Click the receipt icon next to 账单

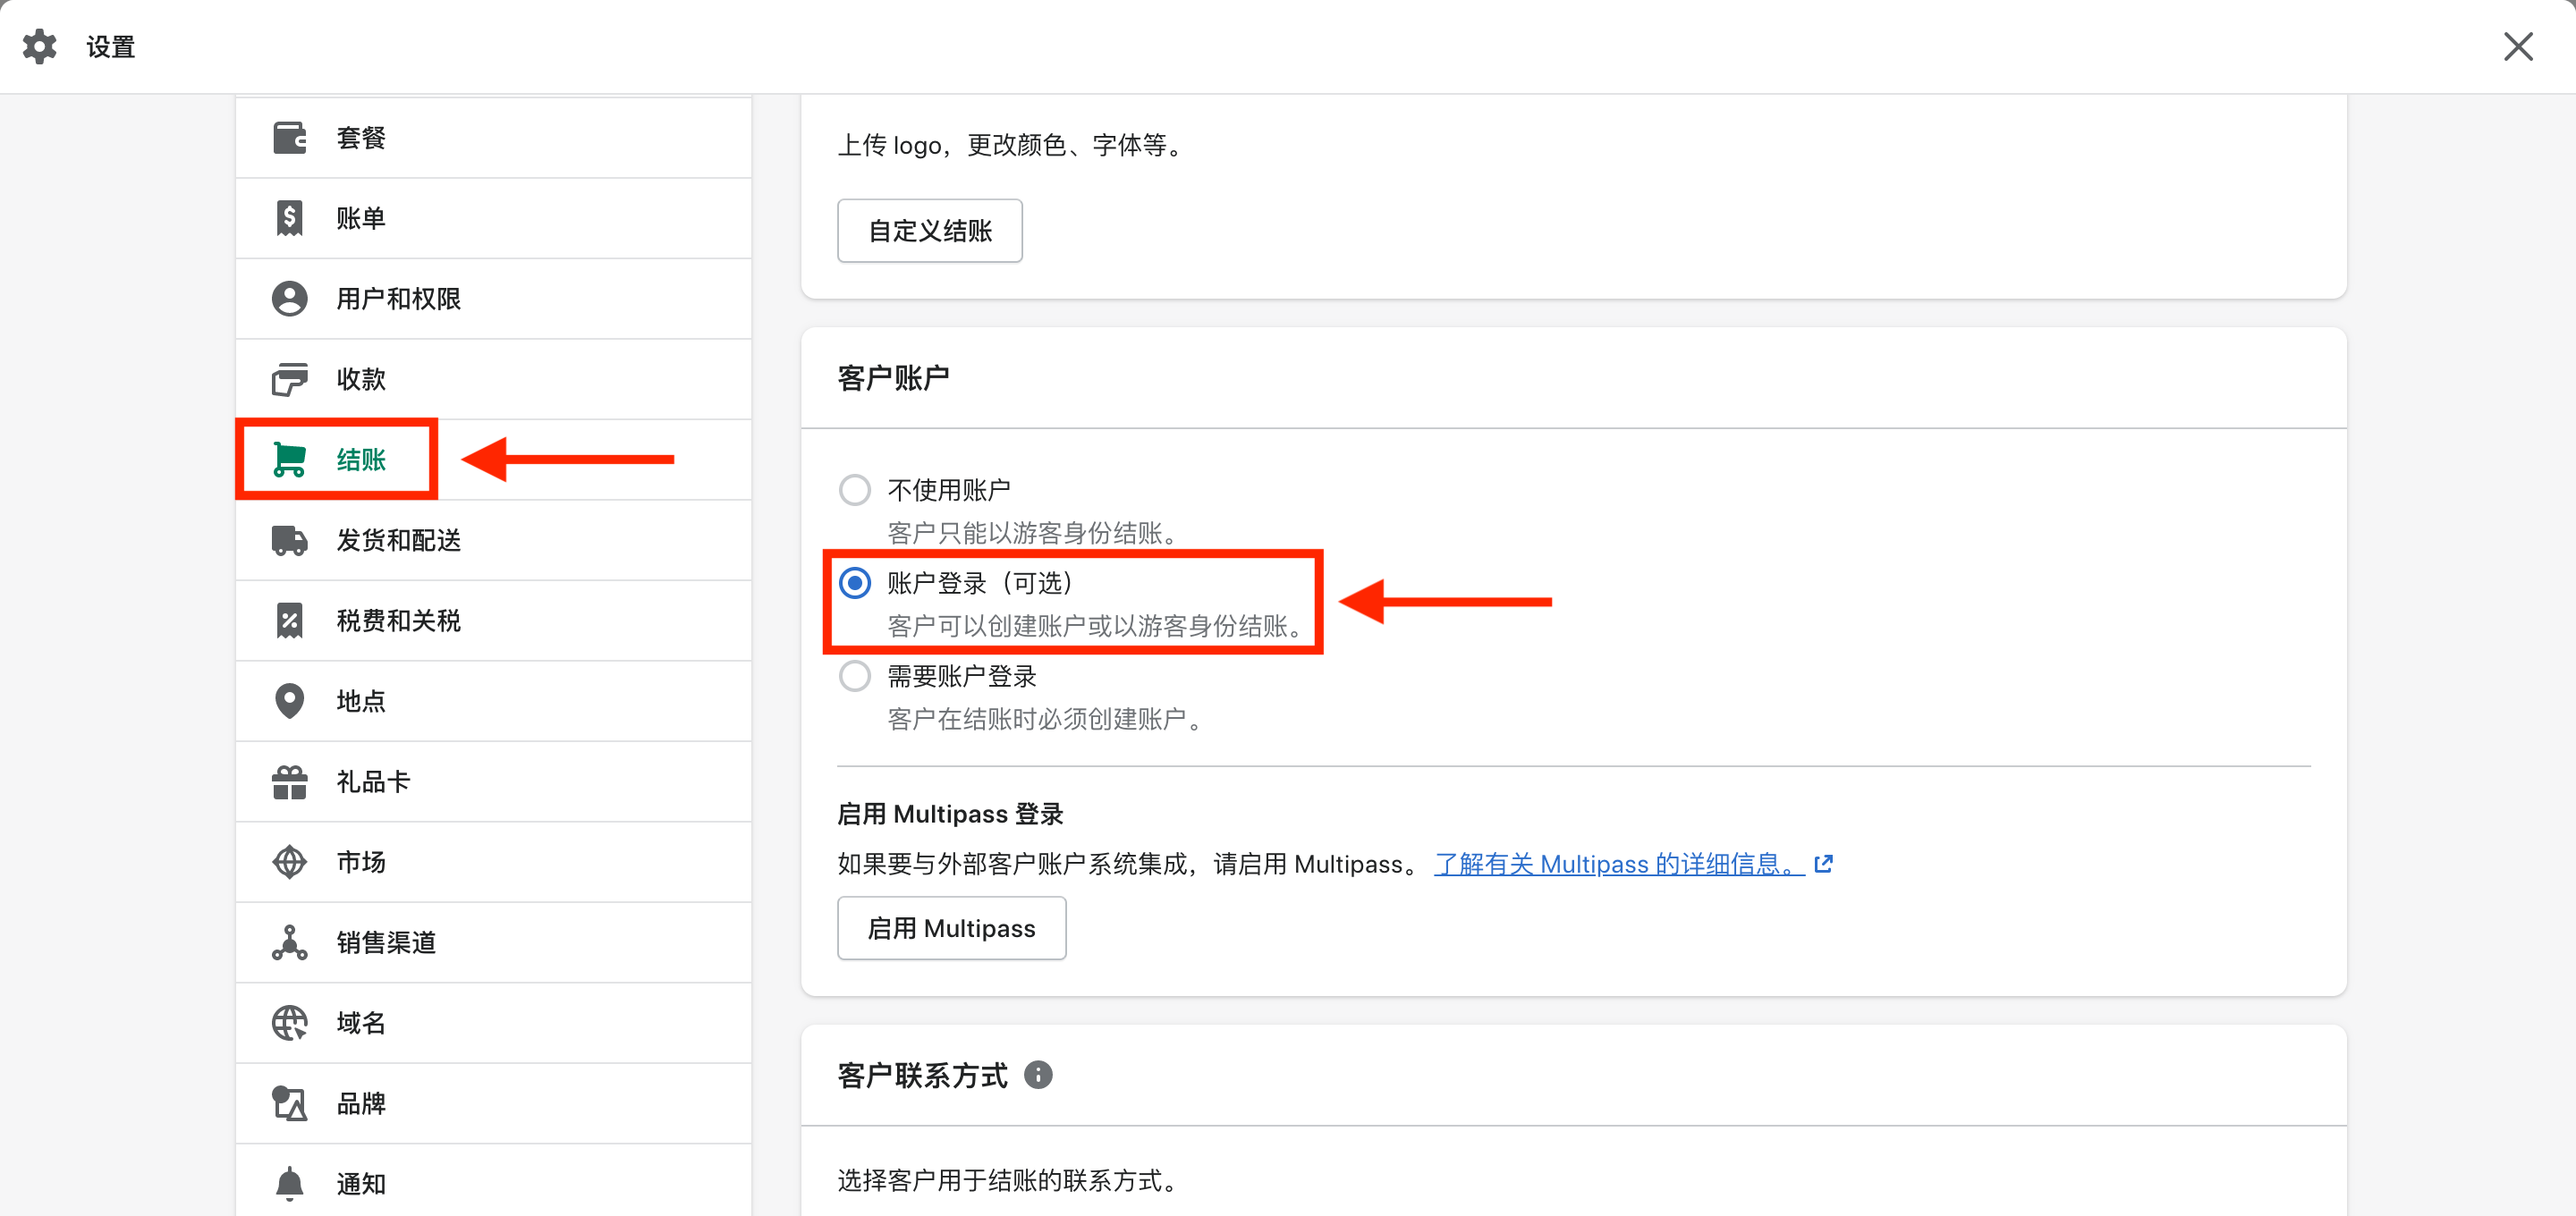pyautogui.click(x=289, y=218)
